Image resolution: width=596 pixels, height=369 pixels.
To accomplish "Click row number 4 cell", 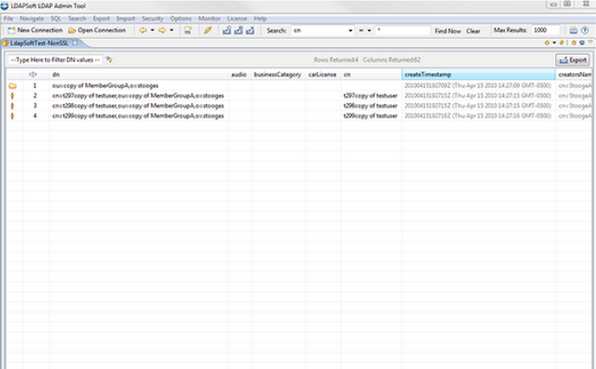I will pyautogui.click(x=35, y=116).
